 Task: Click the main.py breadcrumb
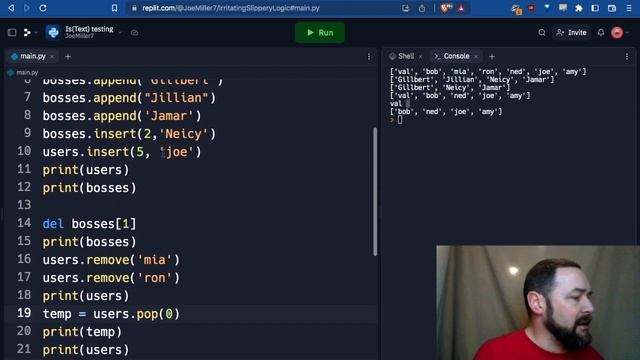[23, 72]
